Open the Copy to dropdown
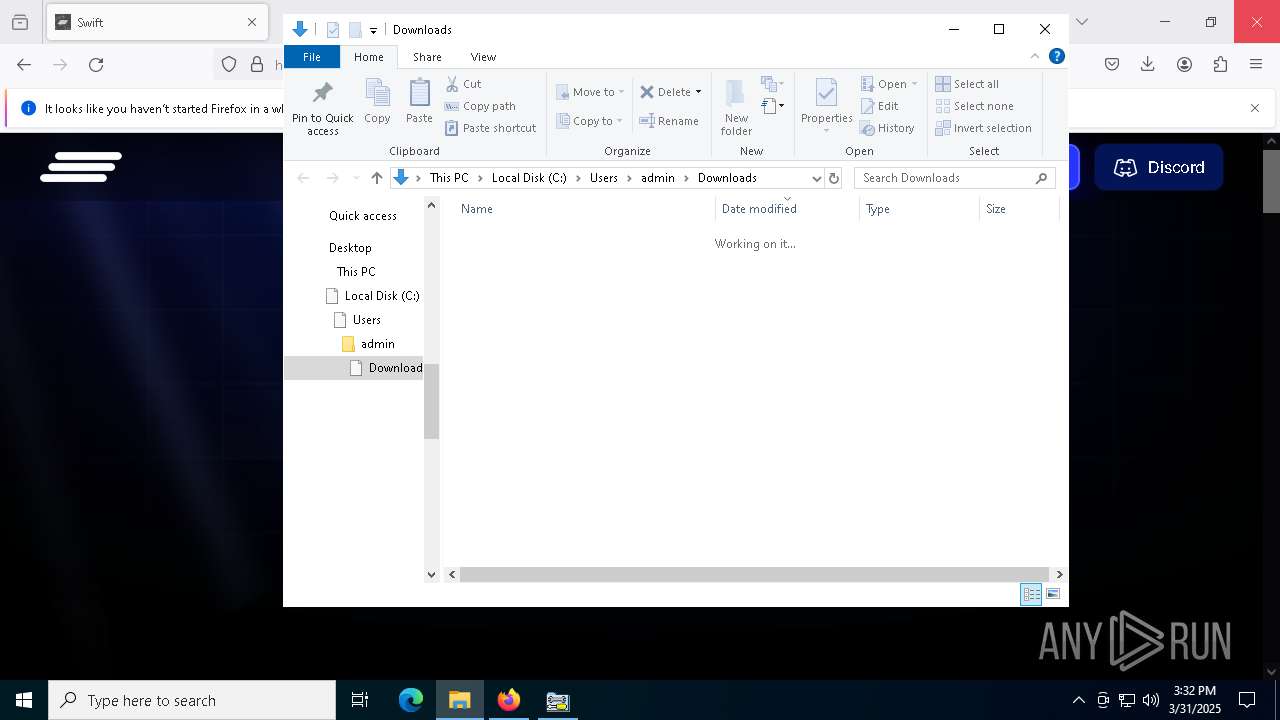Screen dimensions: 1280x720 [x=590, y=121]
